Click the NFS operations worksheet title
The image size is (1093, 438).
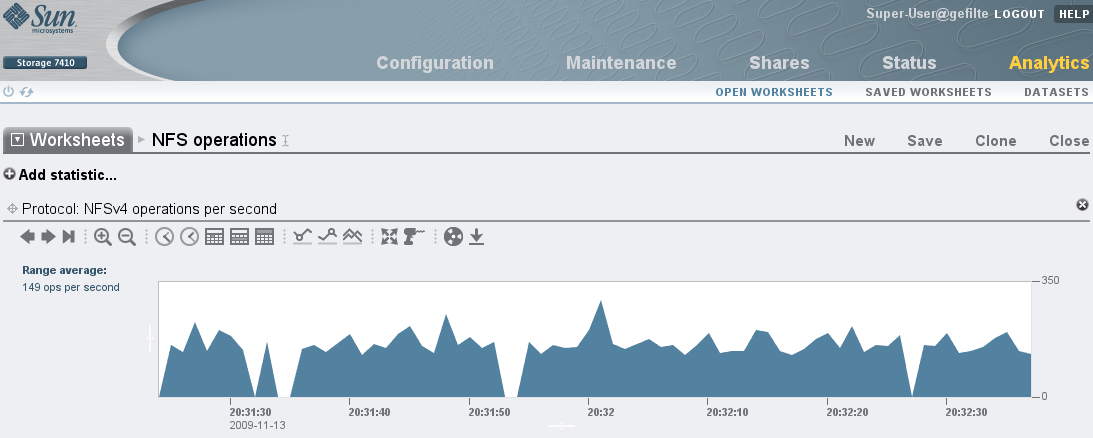point(213,140)
